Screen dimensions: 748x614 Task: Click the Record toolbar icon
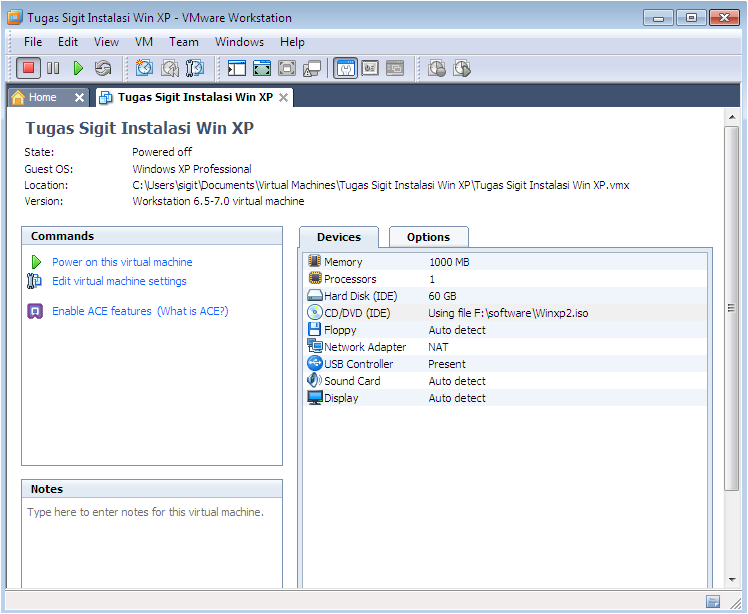(437, 68)
